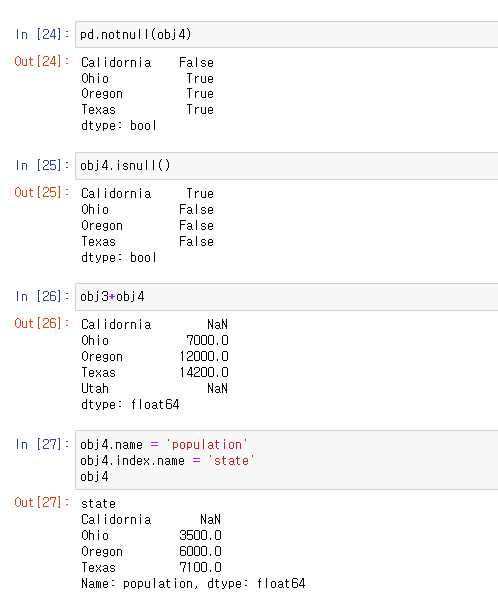
Task: Click the state index label in Out[27]
Action: [x=98, y=503]
